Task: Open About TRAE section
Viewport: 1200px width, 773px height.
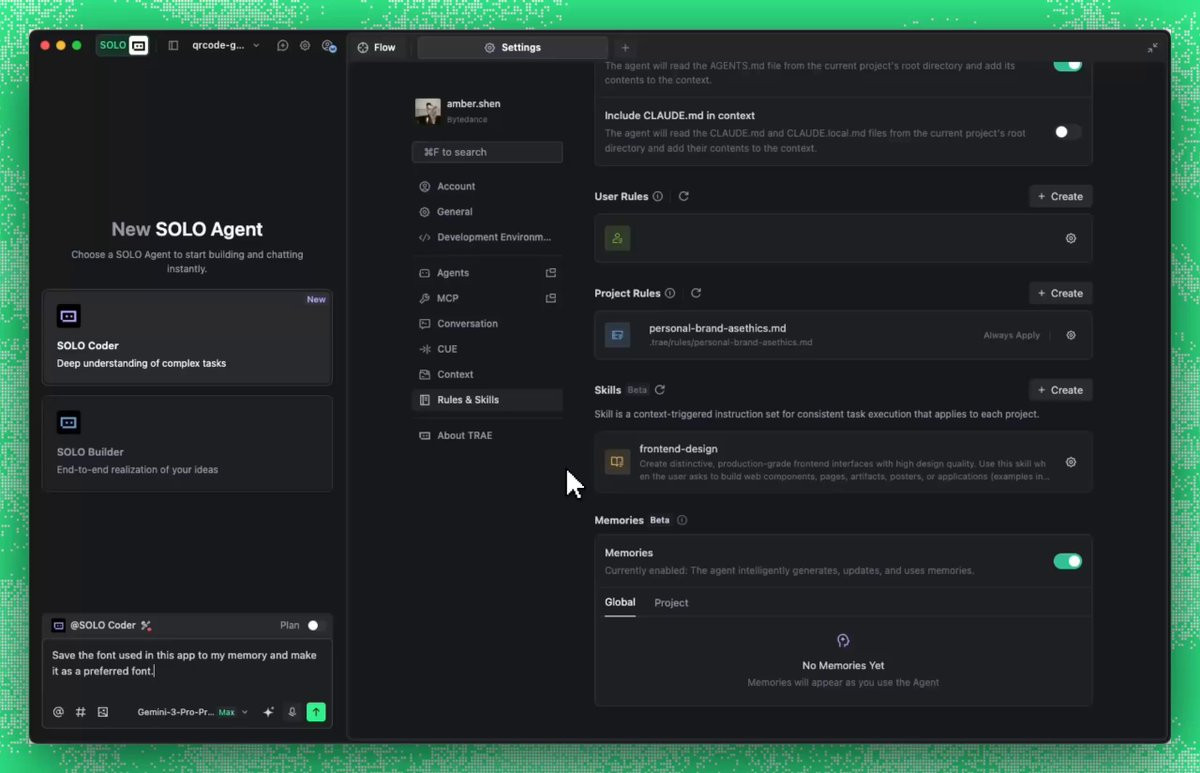Action: [487, 435]
